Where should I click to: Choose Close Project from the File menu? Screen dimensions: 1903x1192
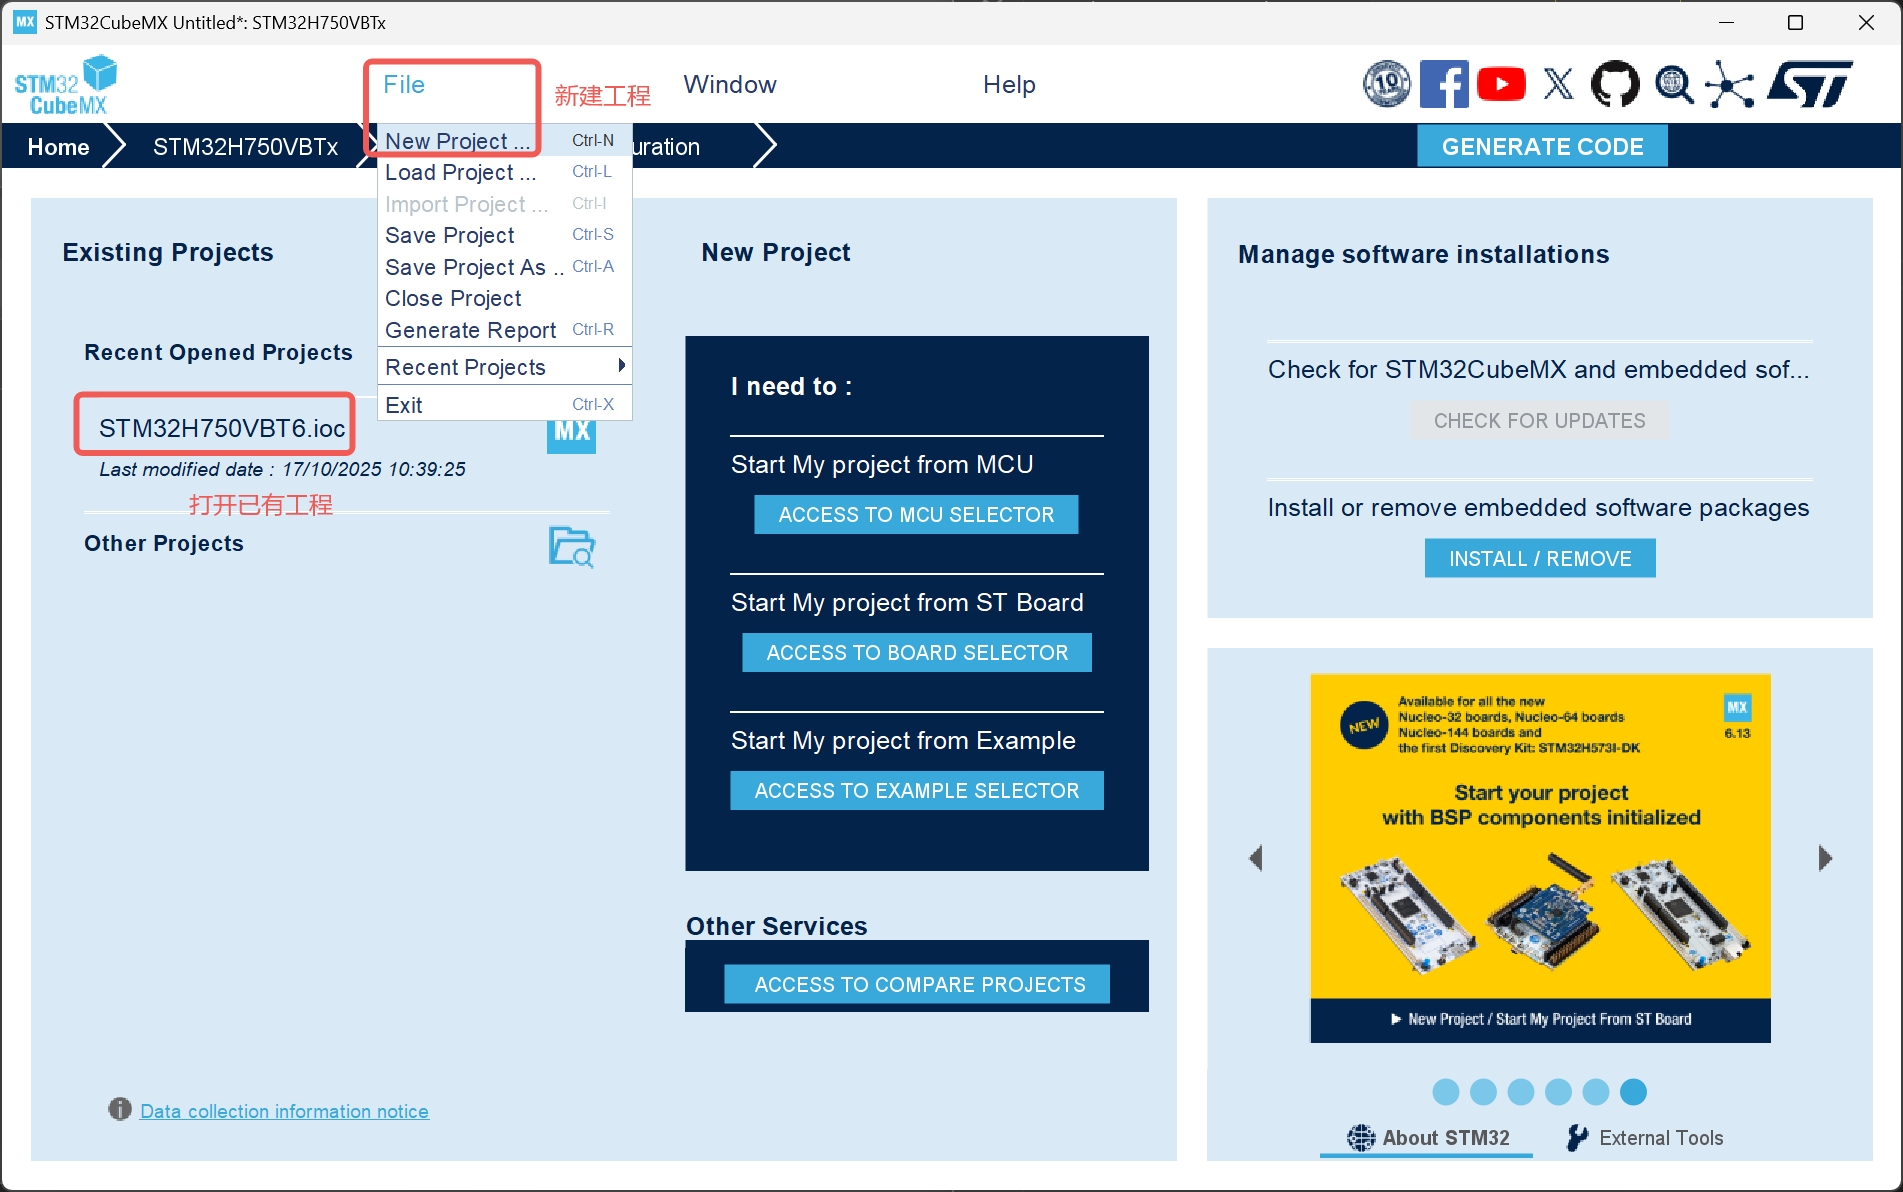click(505, 298)
